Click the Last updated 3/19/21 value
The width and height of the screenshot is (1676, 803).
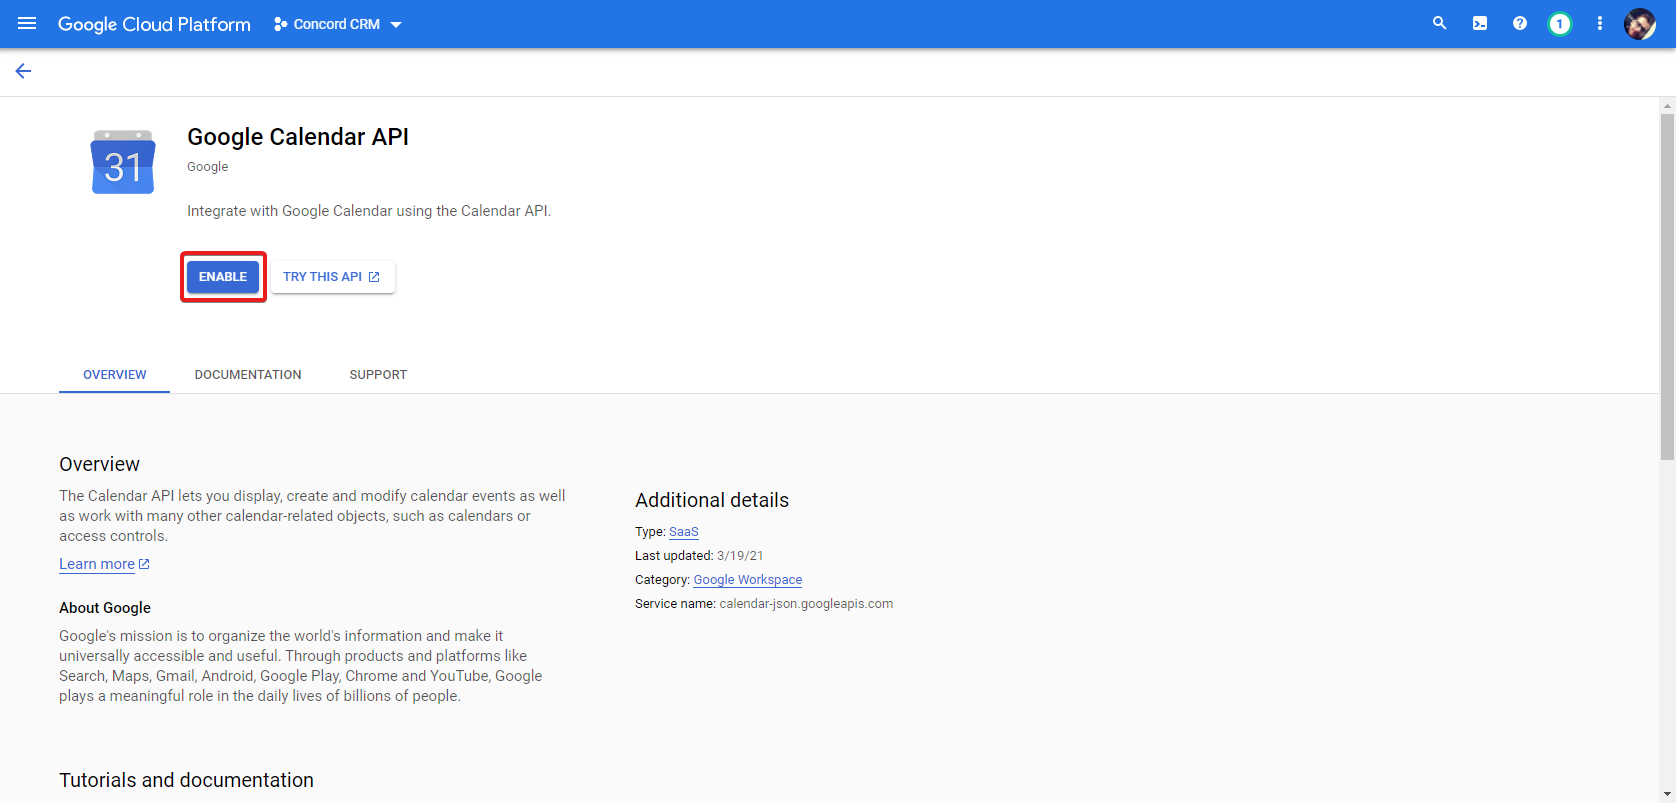click(740, 556)
